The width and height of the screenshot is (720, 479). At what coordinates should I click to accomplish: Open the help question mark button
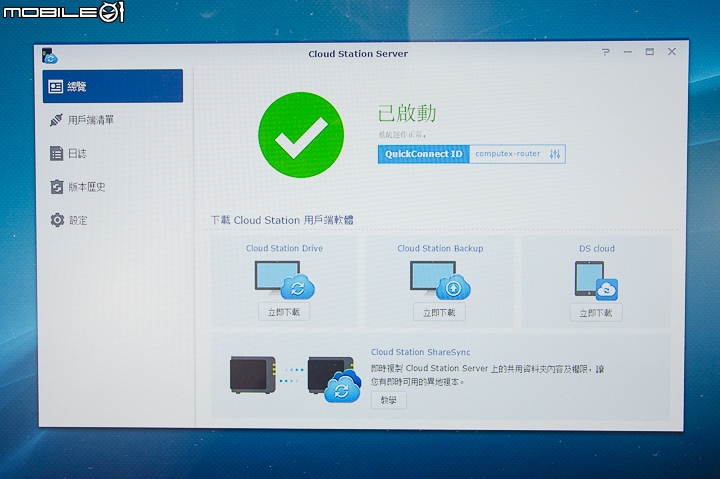[x=606, y=52]
